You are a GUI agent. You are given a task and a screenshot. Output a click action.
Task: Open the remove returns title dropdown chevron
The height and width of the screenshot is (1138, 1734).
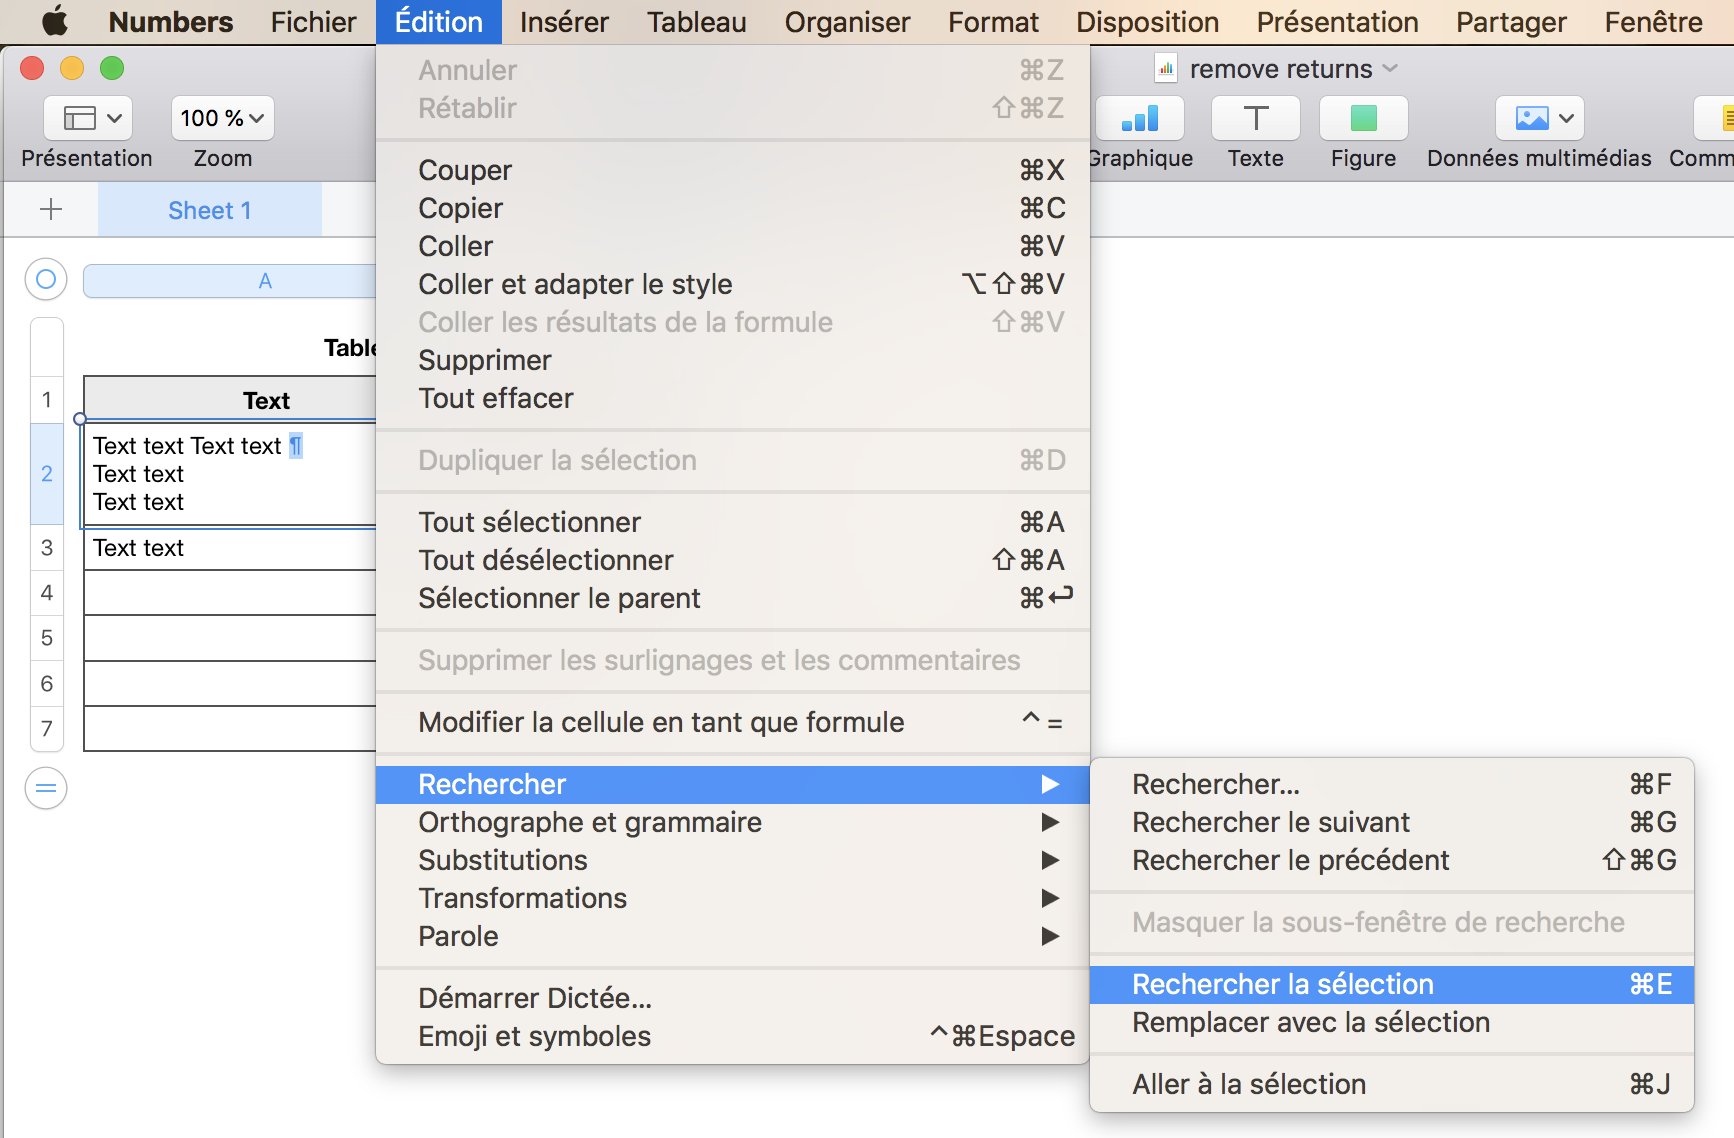click(1390, 68)
